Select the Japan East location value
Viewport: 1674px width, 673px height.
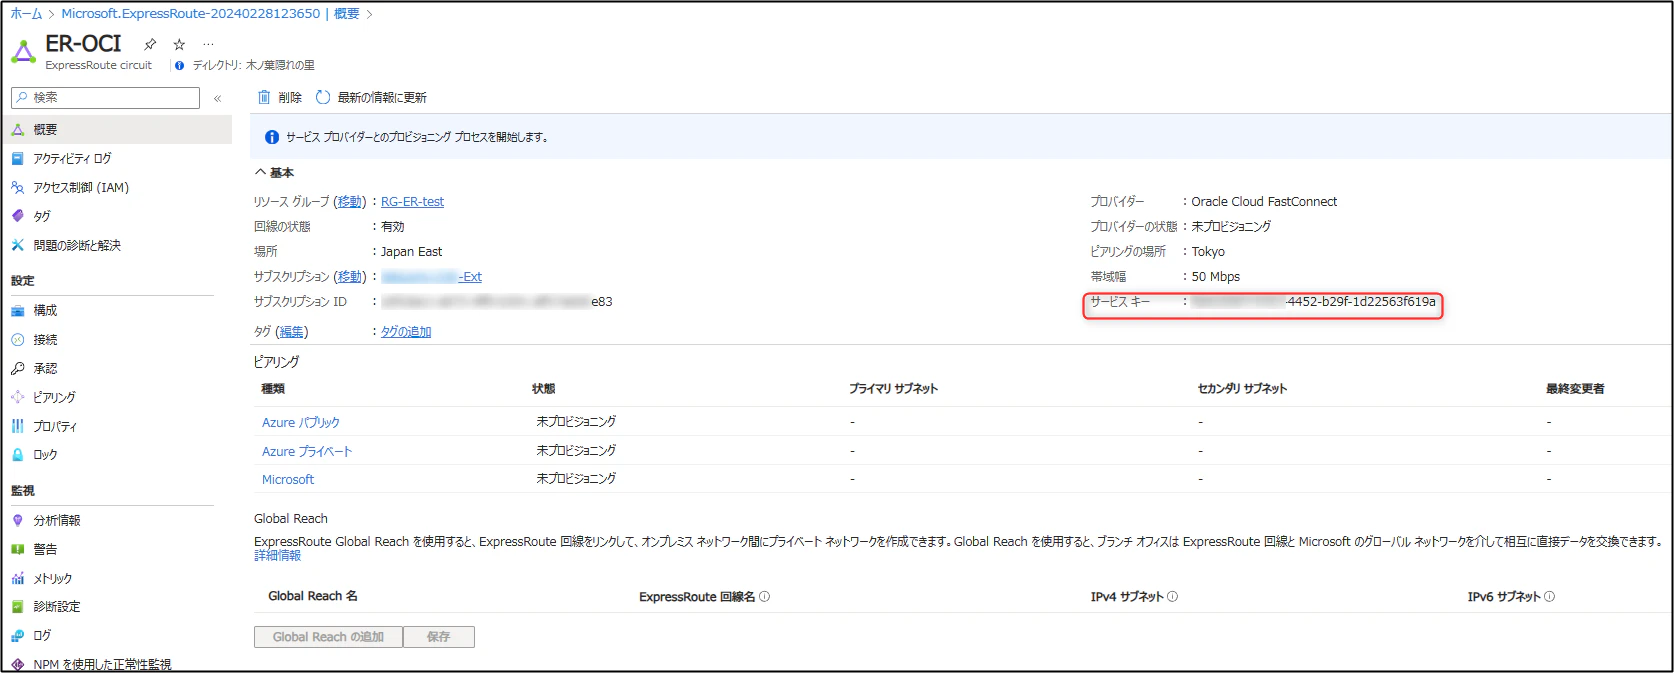point(411,252)
